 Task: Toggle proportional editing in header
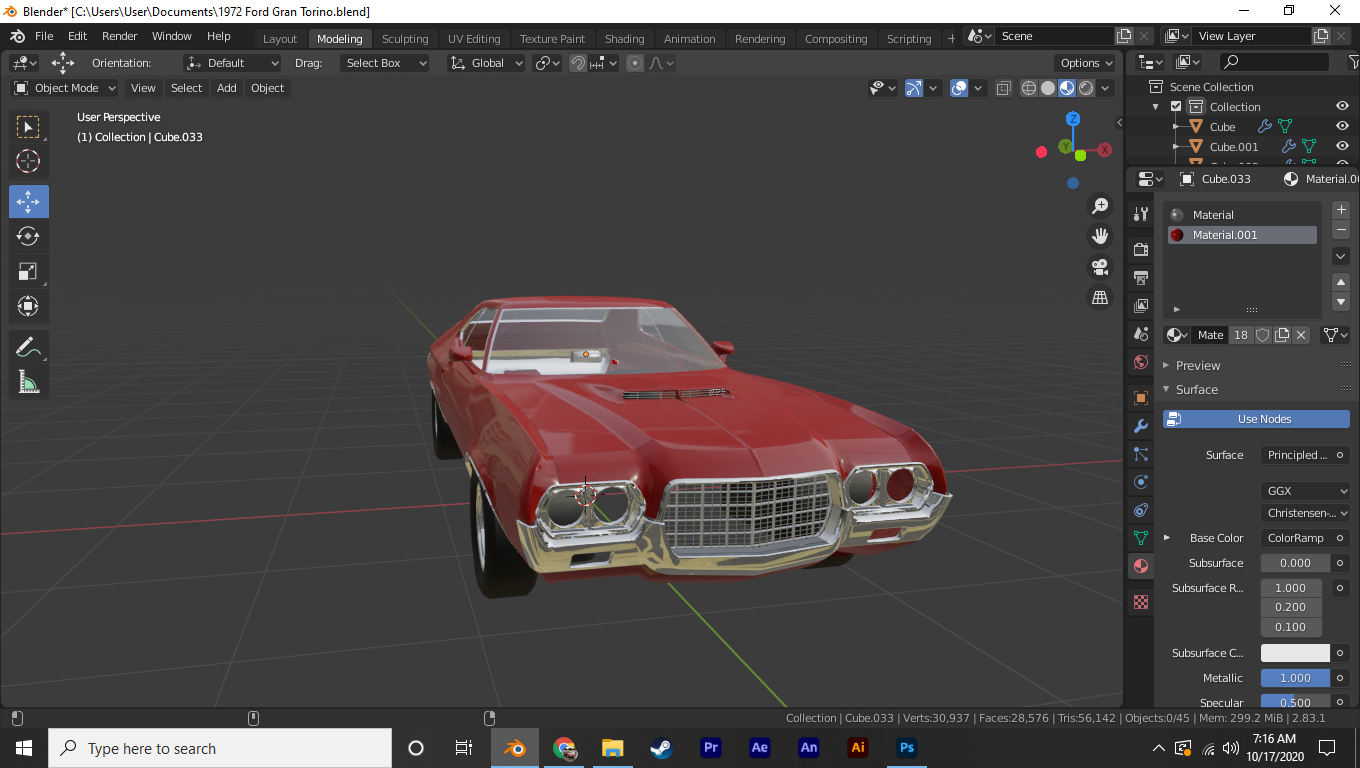(635, 63)
